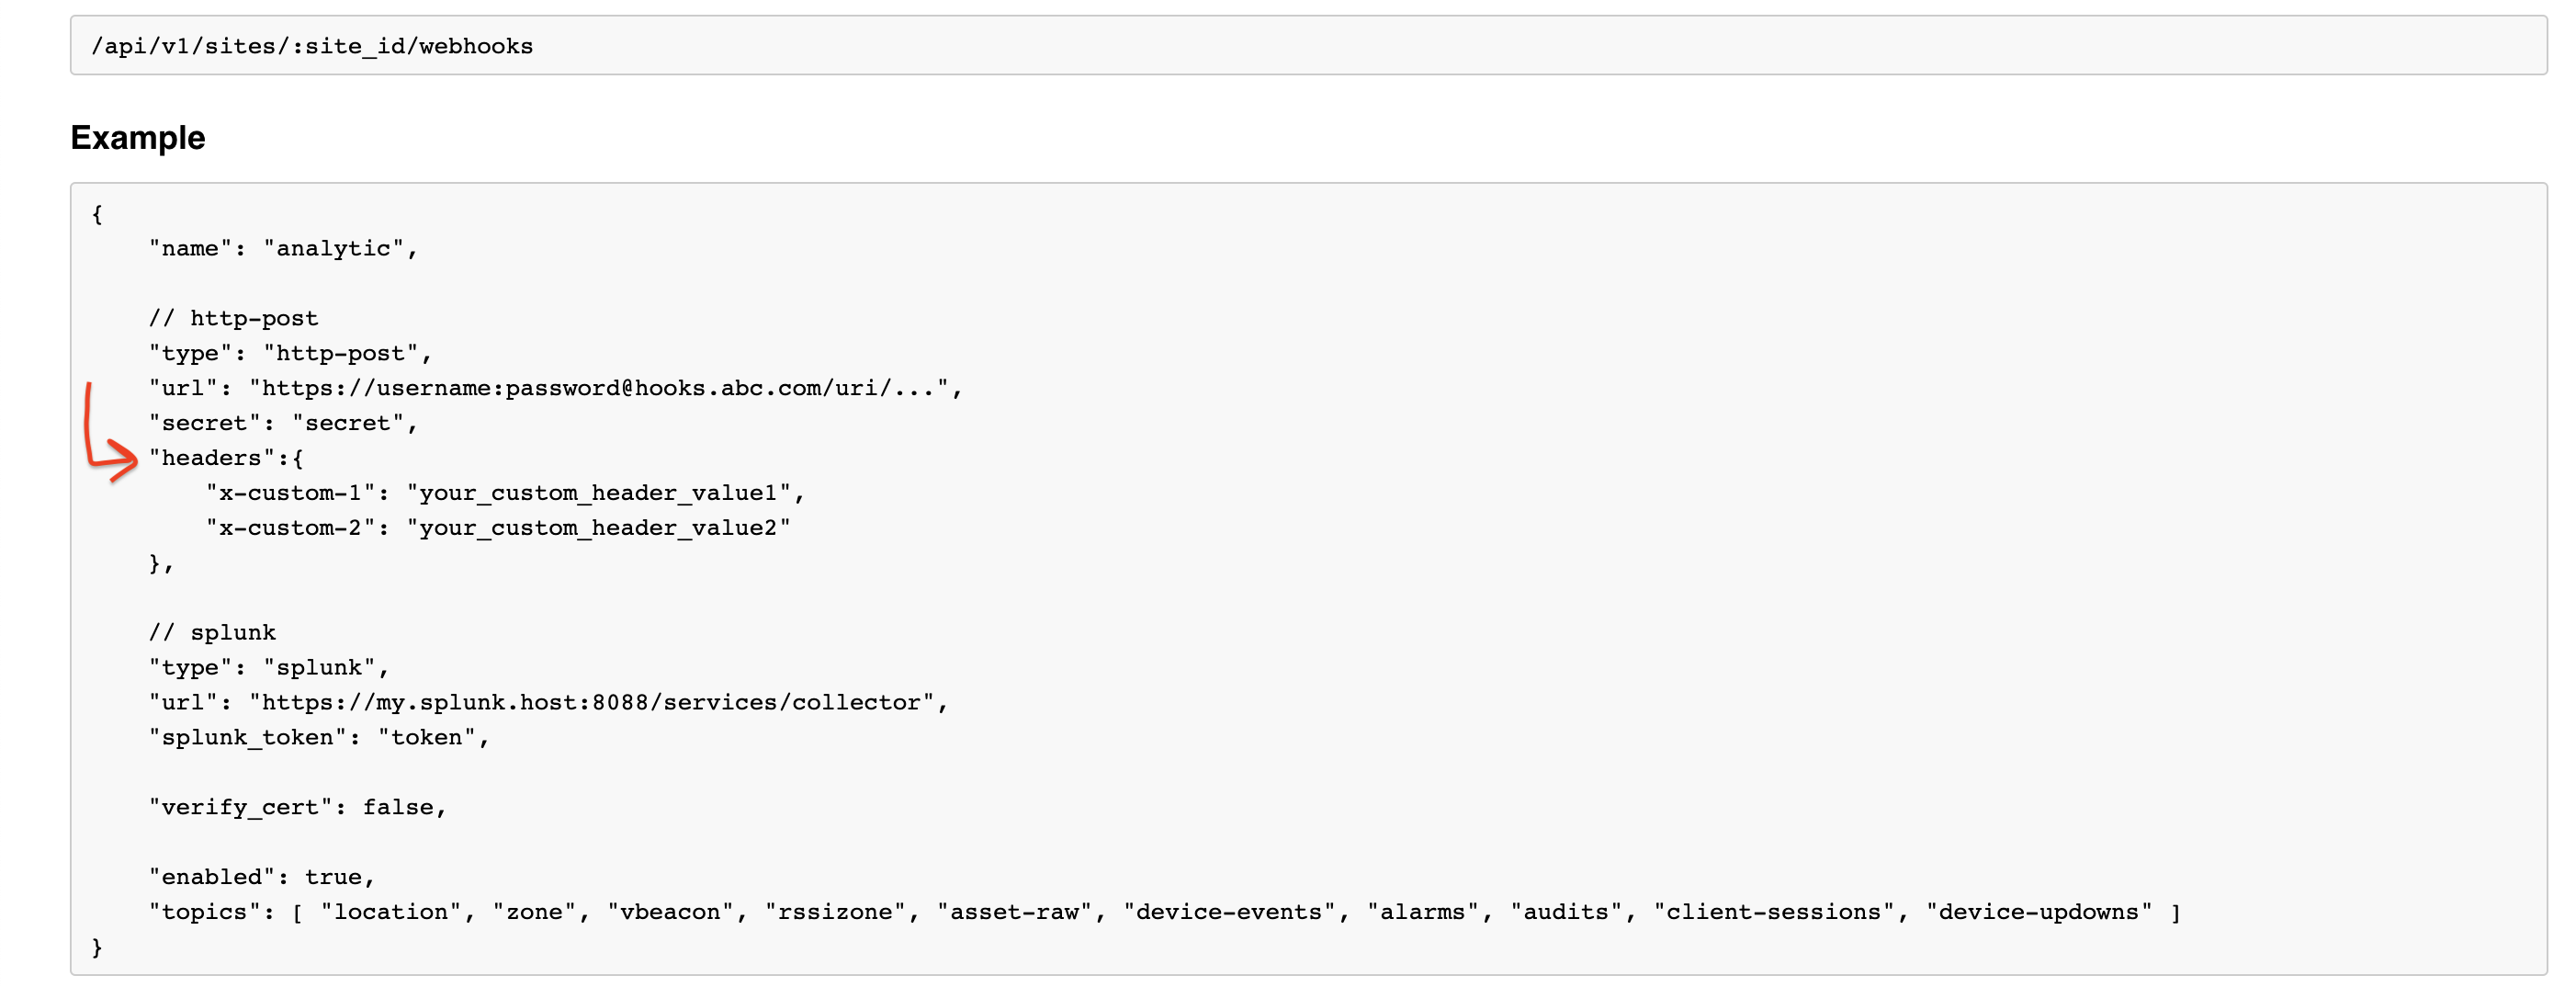The height and width of the screenshot is (987, 2576).
Task: Click the "name": "analytic" line
Action: (283, 248)
